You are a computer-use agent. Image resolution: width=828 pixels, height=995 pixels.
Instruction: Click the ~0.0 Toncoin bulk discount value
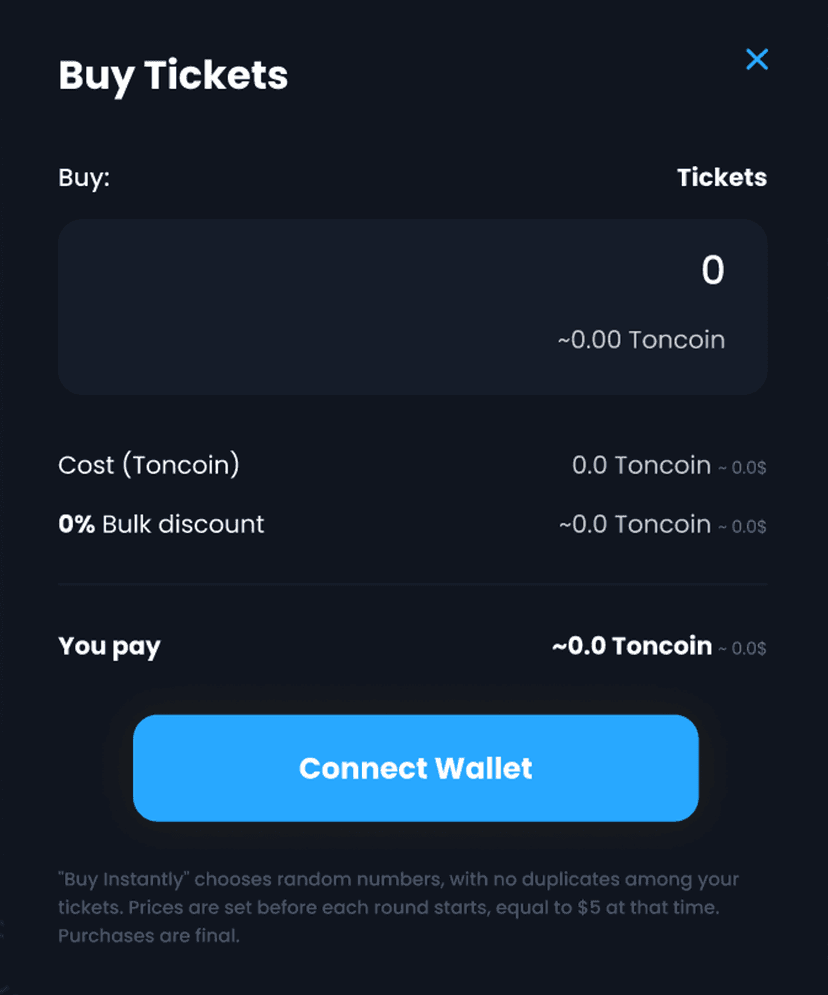(635, 524)
